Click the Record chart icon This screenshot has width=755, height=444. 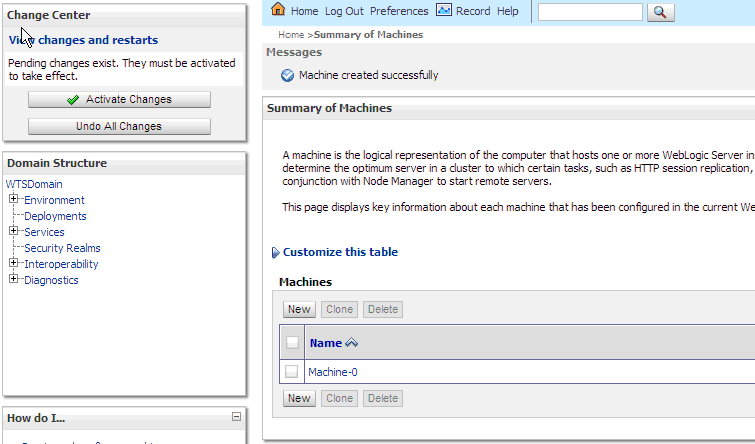(x=443, y=10)
